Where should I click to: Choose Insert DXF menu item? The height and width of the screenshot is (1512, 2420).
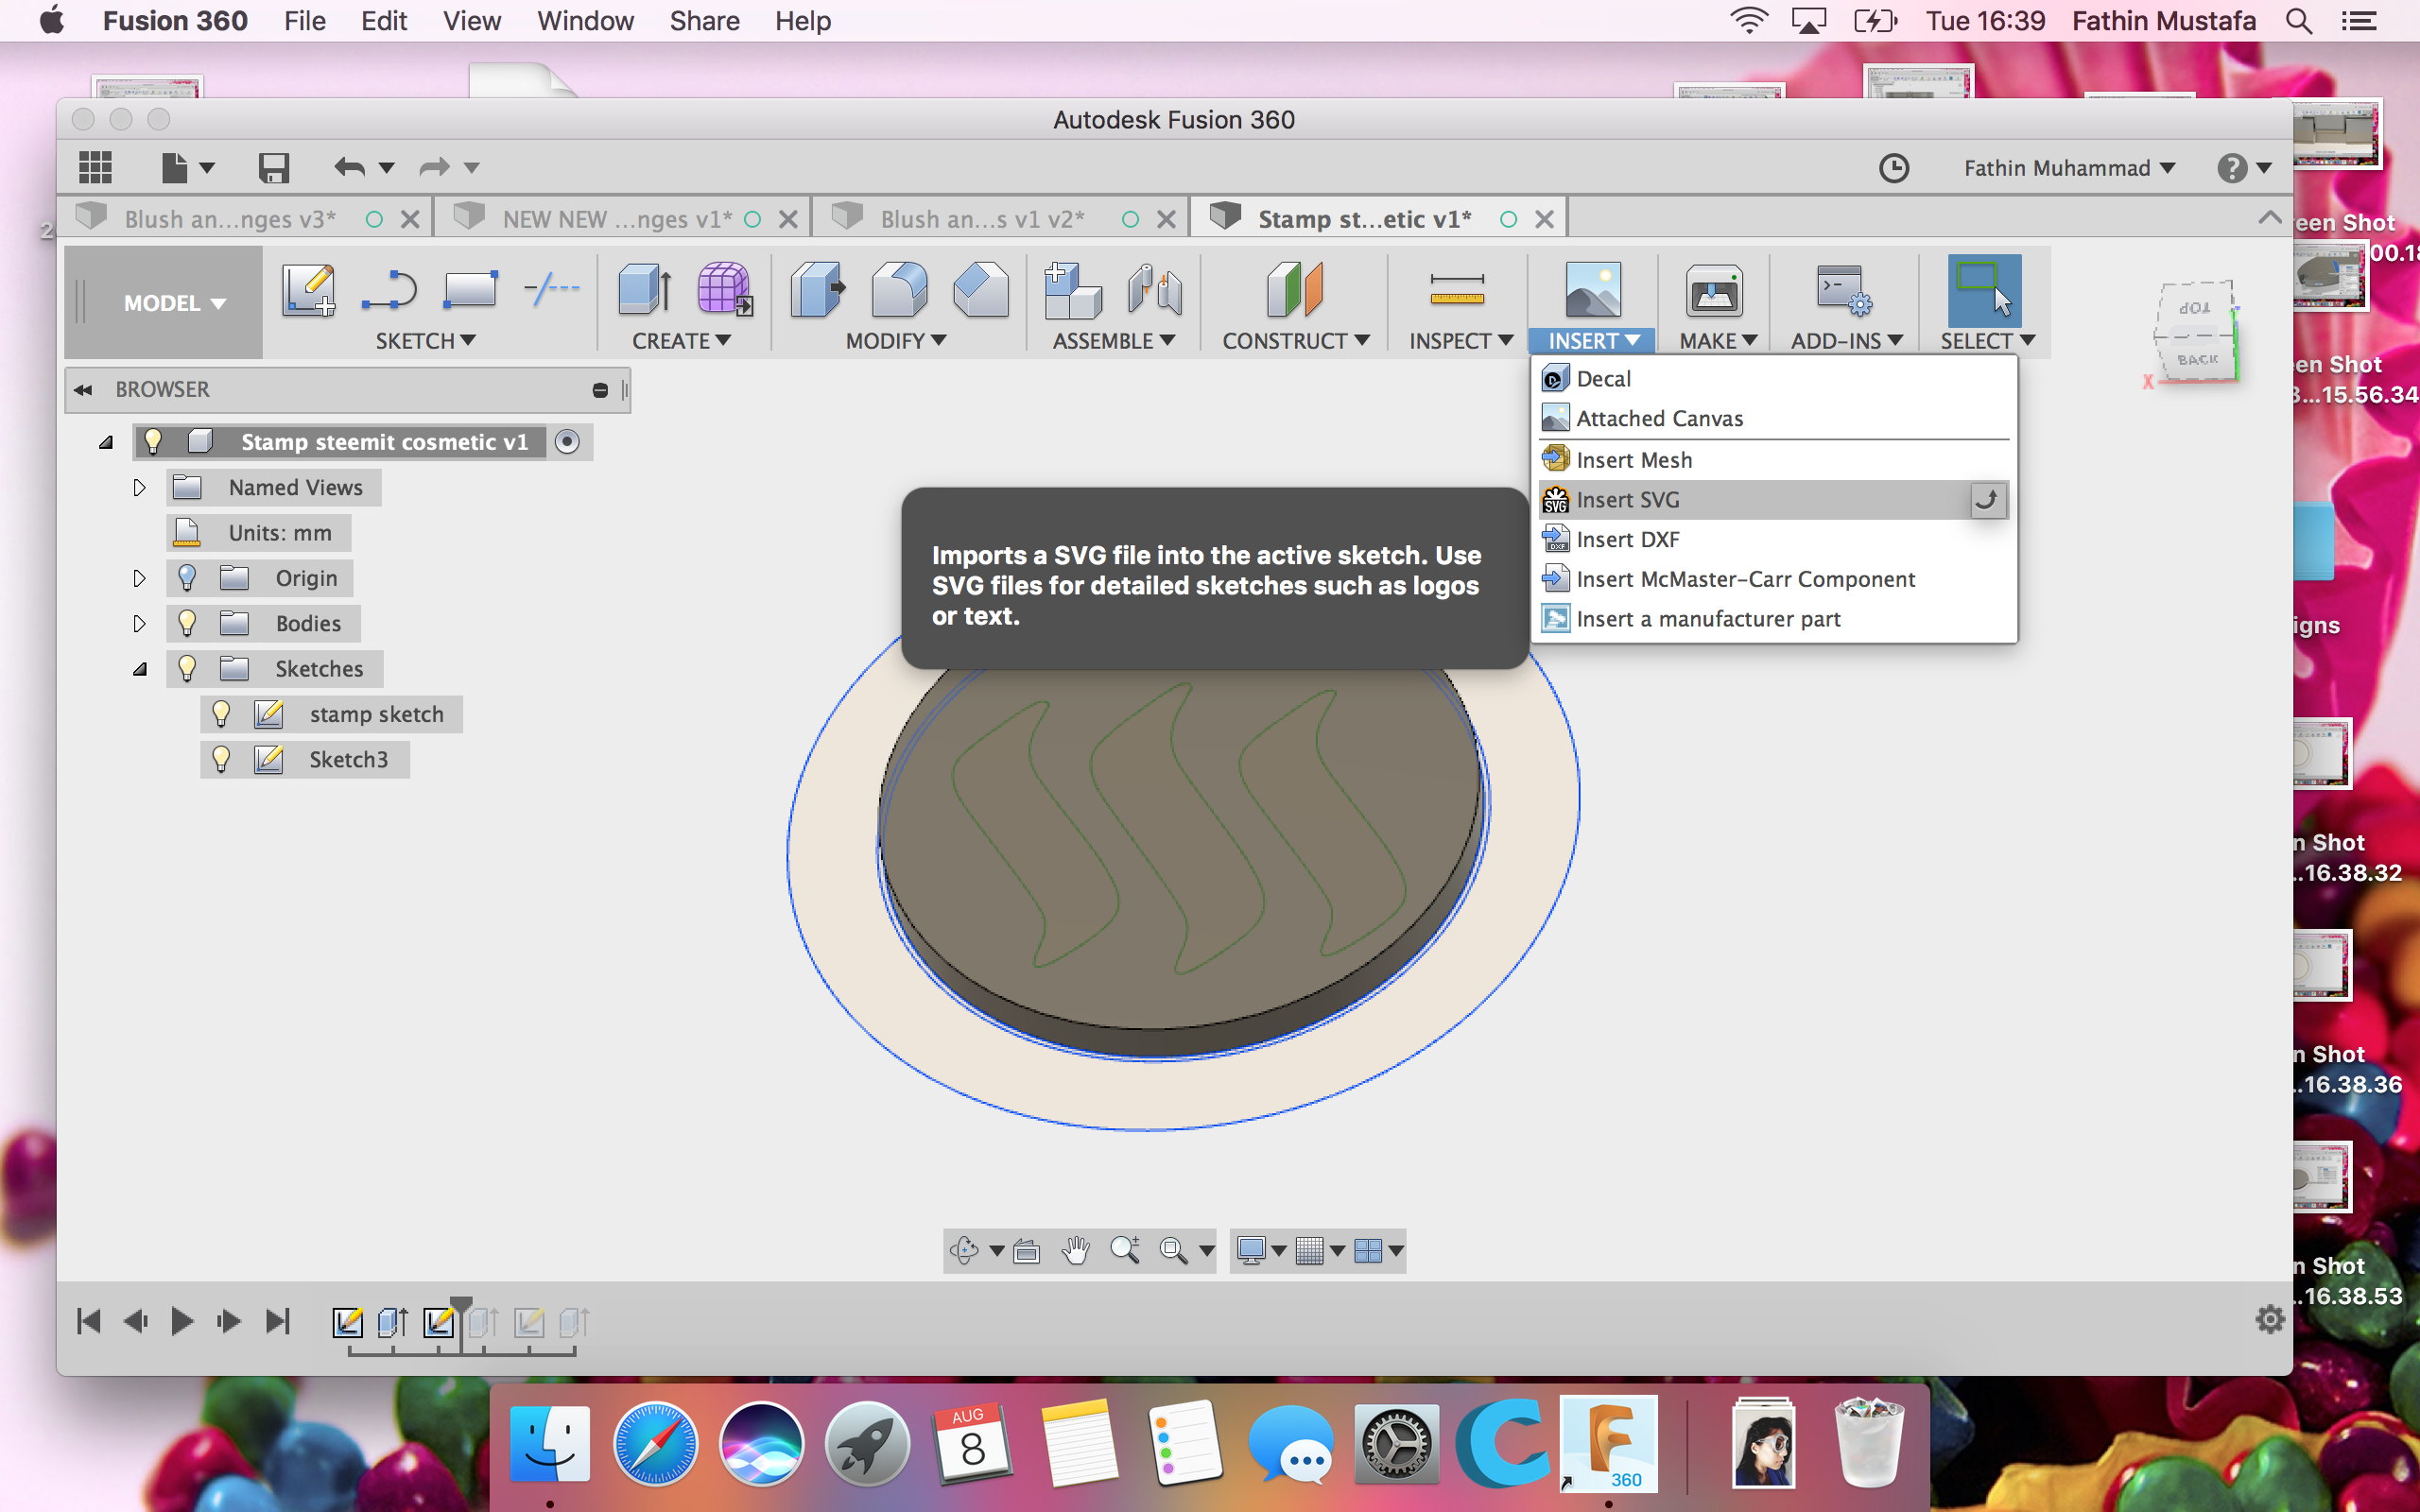click(1773, 540)
